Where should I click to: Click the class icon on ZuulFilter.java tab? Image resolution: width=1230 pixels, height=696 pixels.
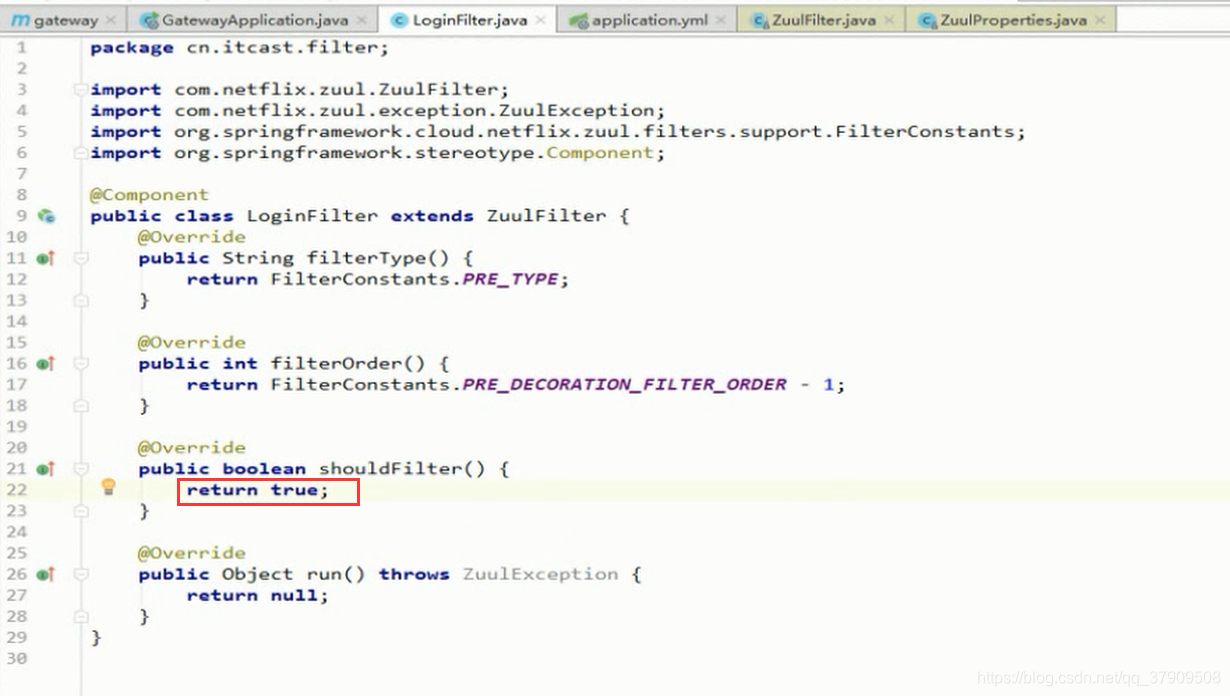pyautogui.click(x=760, y=20)
